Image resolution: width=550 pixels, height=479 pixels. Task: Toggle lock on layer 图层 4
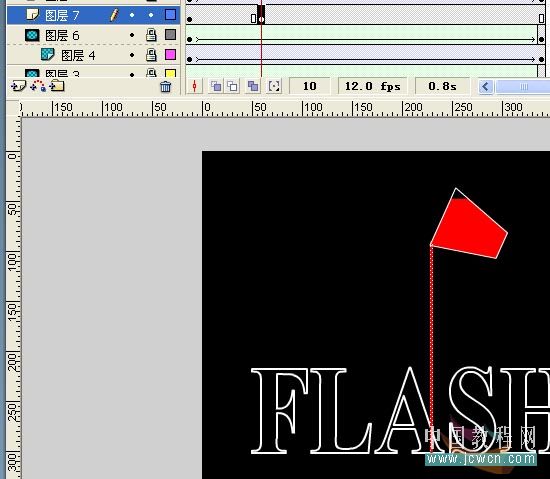point(151,55)
